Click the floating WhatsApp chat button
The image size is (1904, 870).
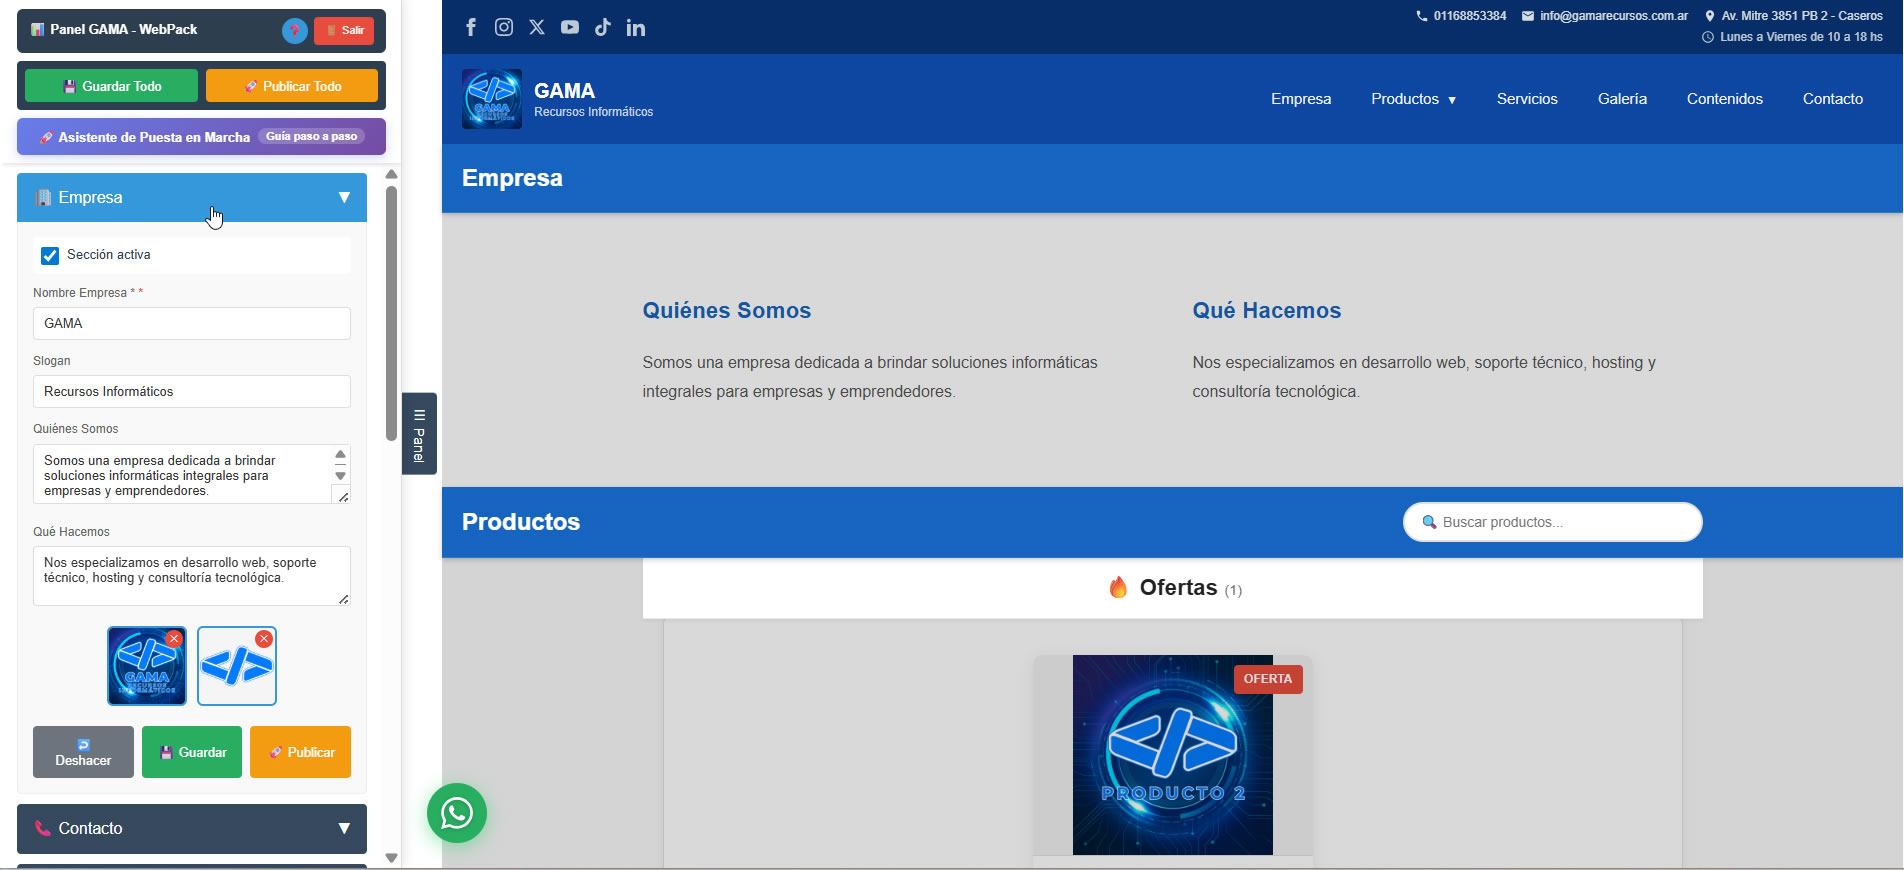[x=457, y=812]
